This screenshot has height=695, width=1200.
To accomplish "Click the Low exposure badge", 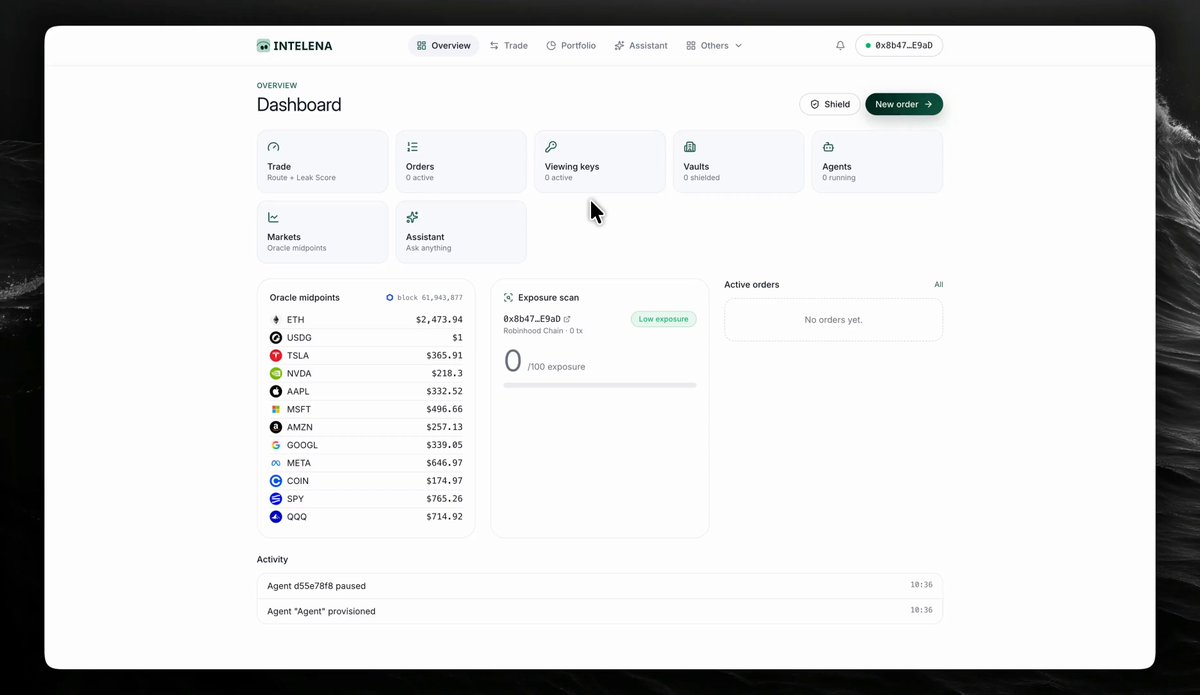I will [664, 319].
